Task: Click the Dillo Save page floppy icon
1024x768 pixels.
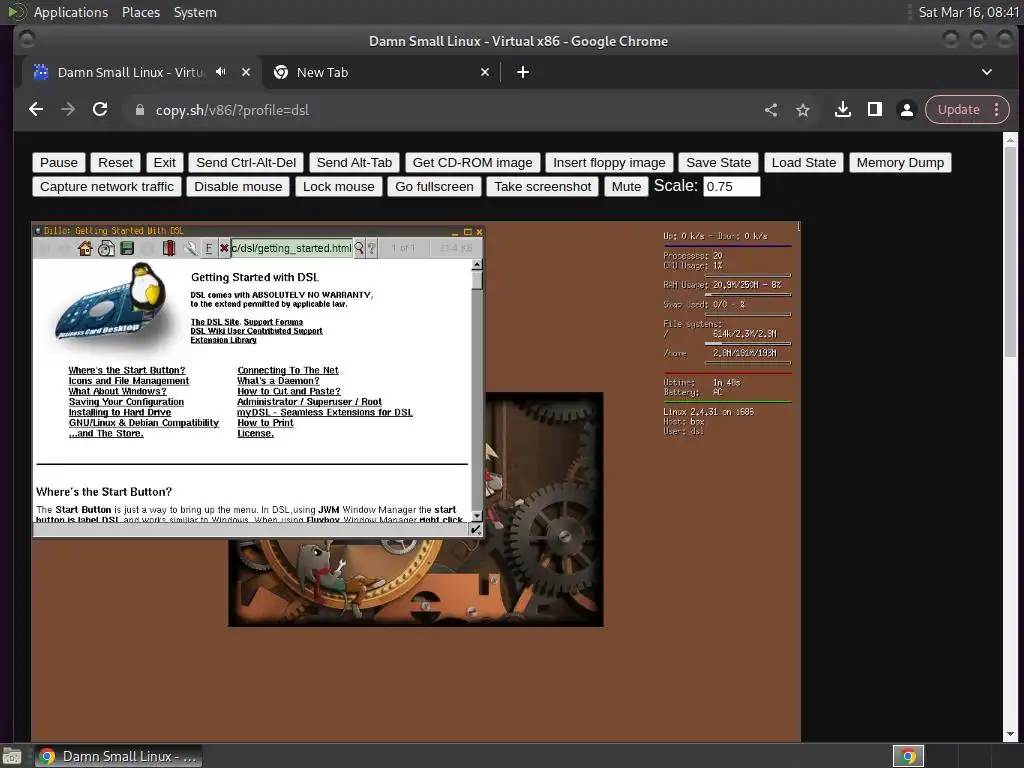Action: pyautogui.click(x=127, y=248)
